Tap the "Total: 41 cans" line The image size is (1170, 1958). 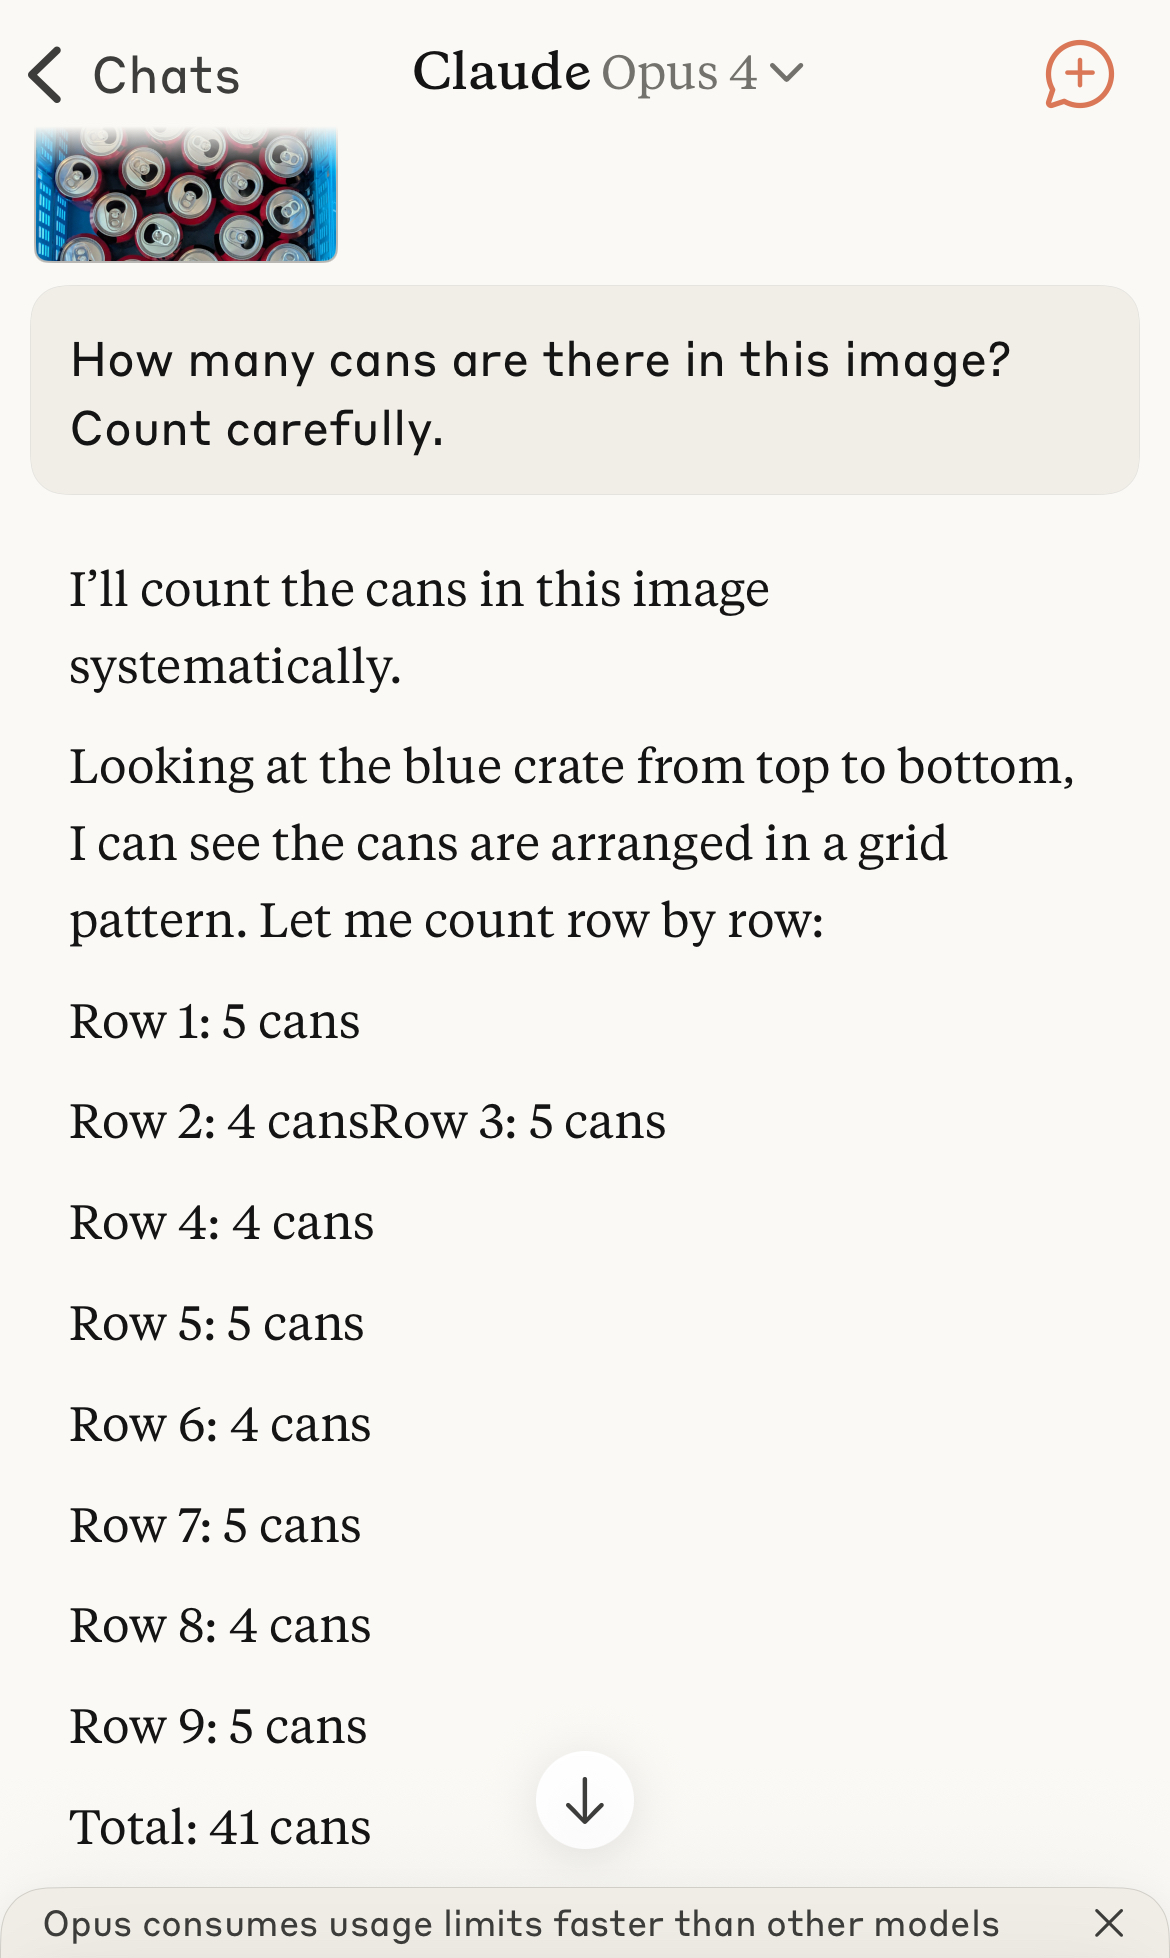click(x=220, y=1827)
